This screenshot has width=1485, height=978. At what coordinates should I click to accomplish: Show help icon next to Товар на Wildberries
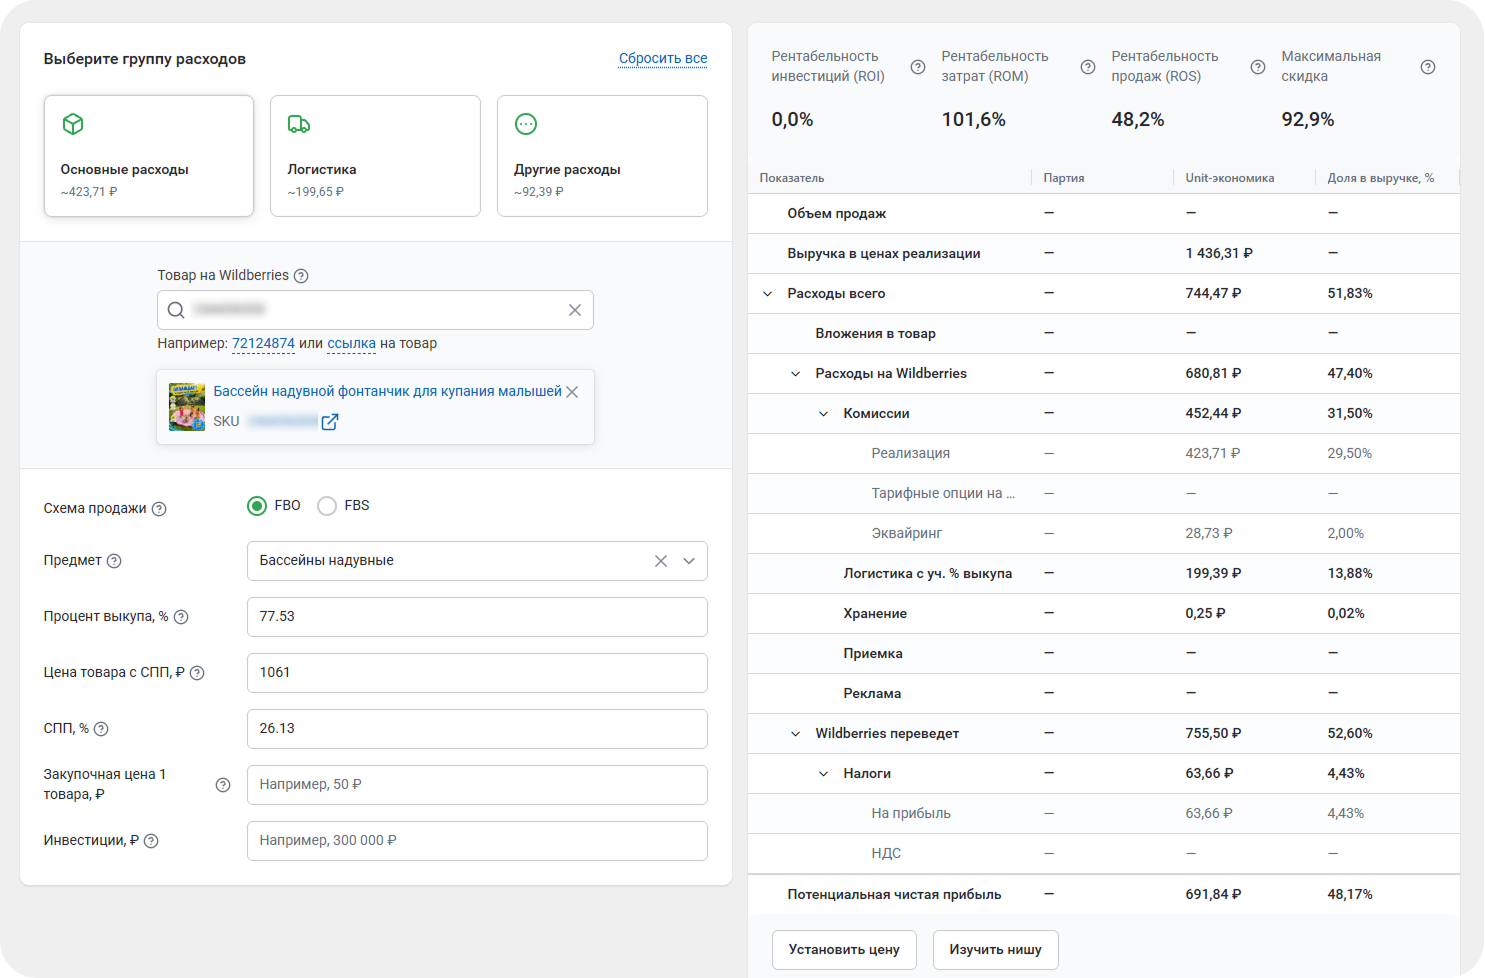click(301, 276)
